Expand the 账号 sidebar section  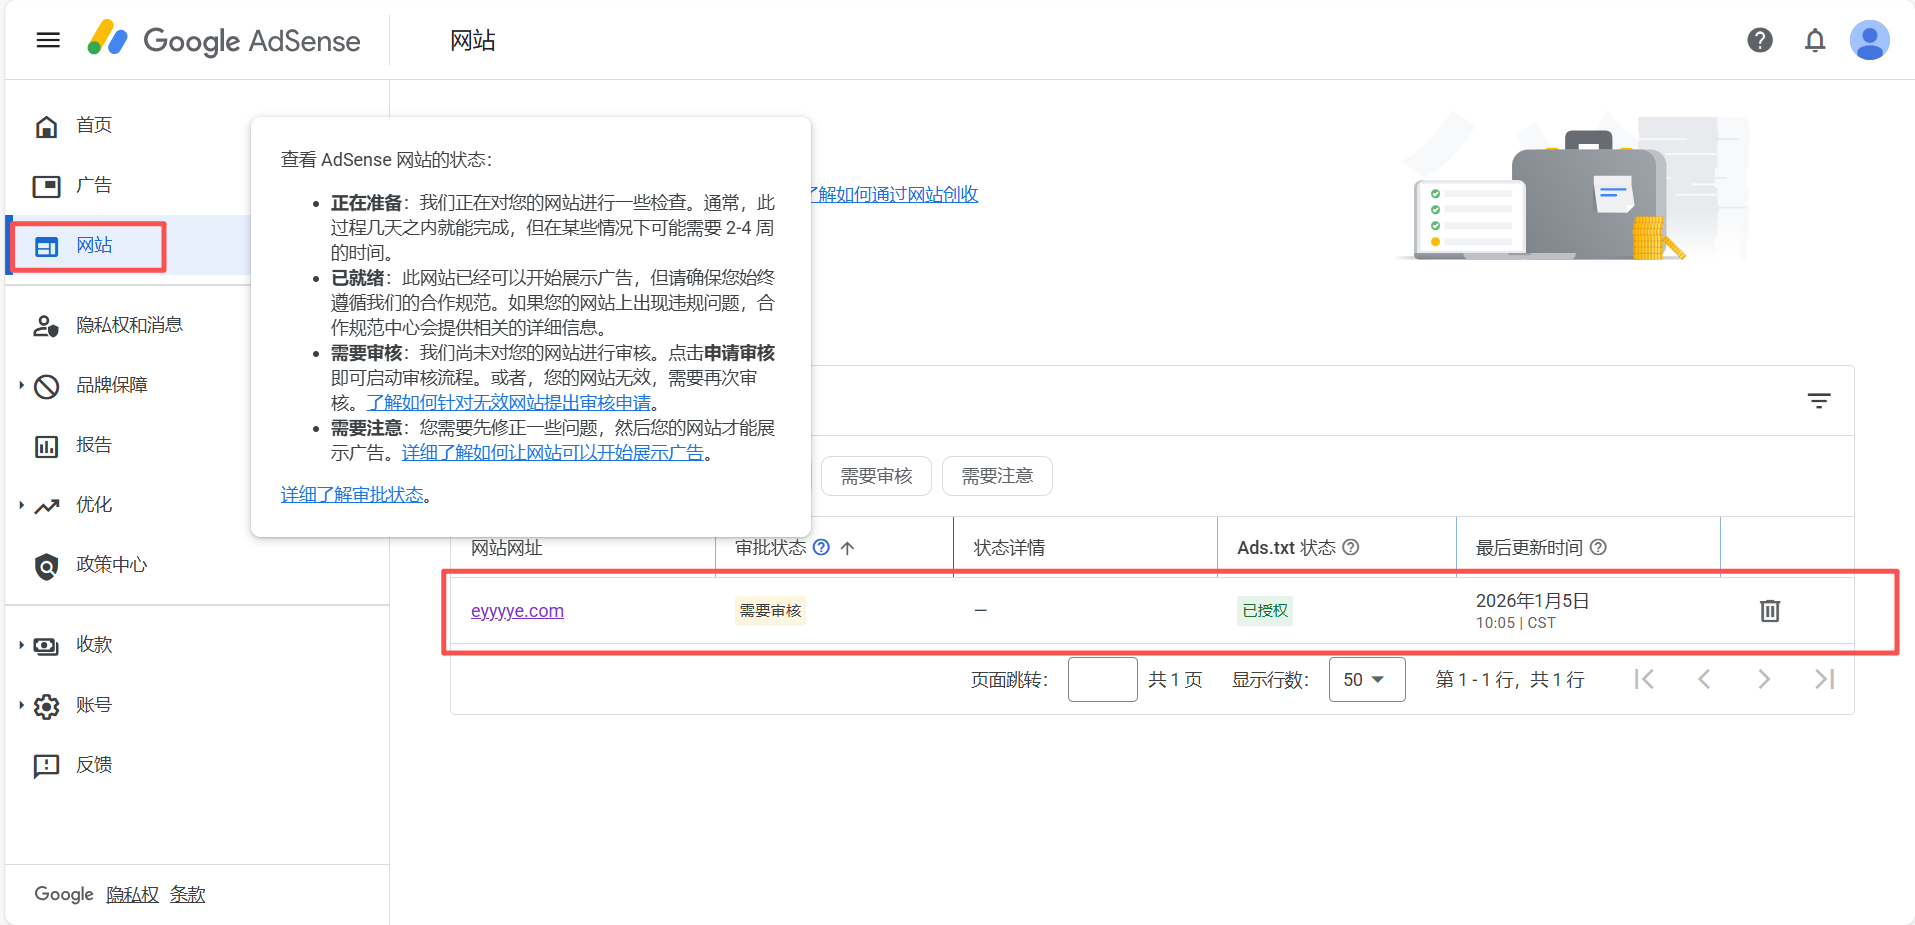tap(22, 705)
